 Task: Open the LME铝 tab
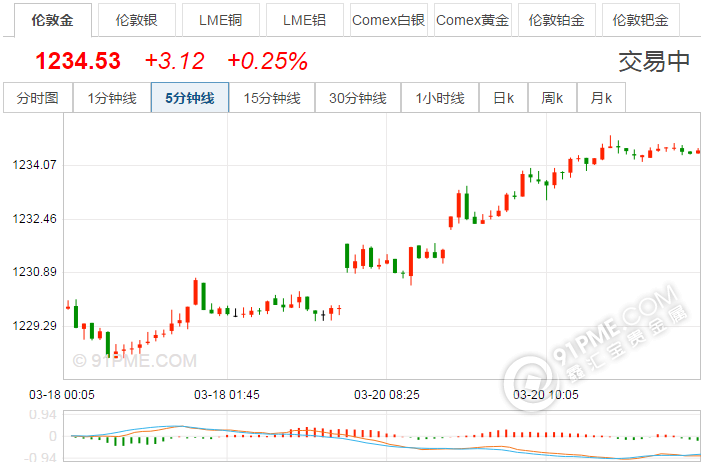point(305,20)
